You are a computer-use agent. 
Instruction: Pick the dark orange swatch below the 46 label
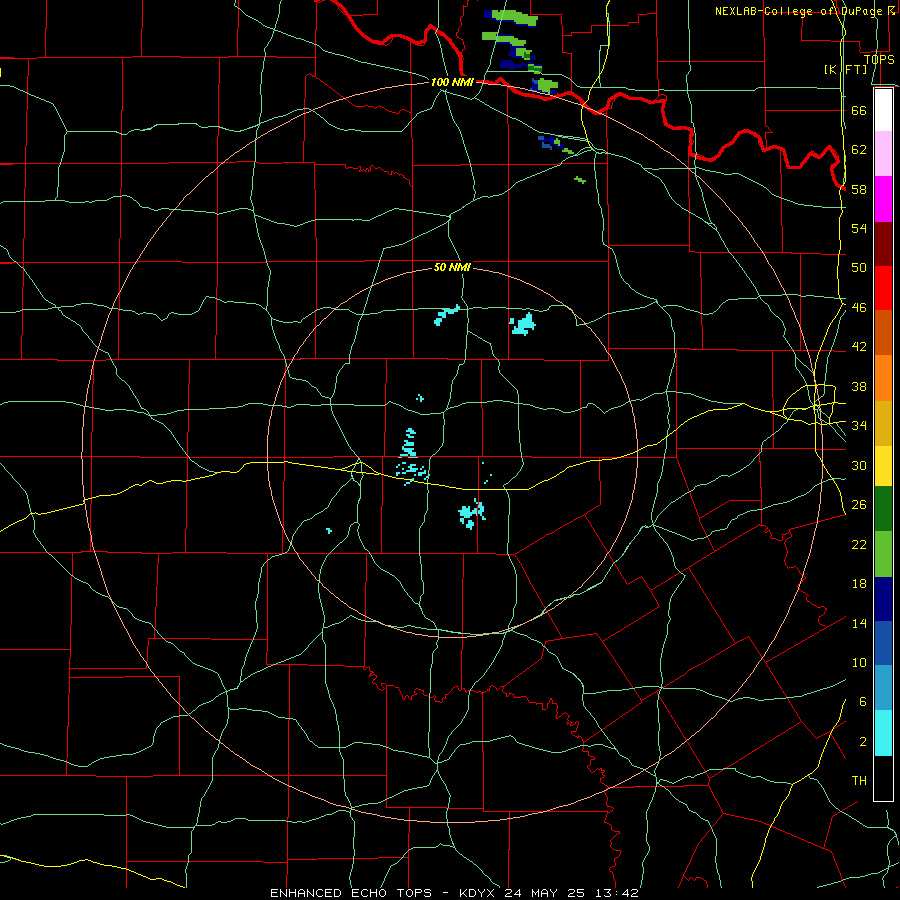pyautogui.click(x=883, y=332)
